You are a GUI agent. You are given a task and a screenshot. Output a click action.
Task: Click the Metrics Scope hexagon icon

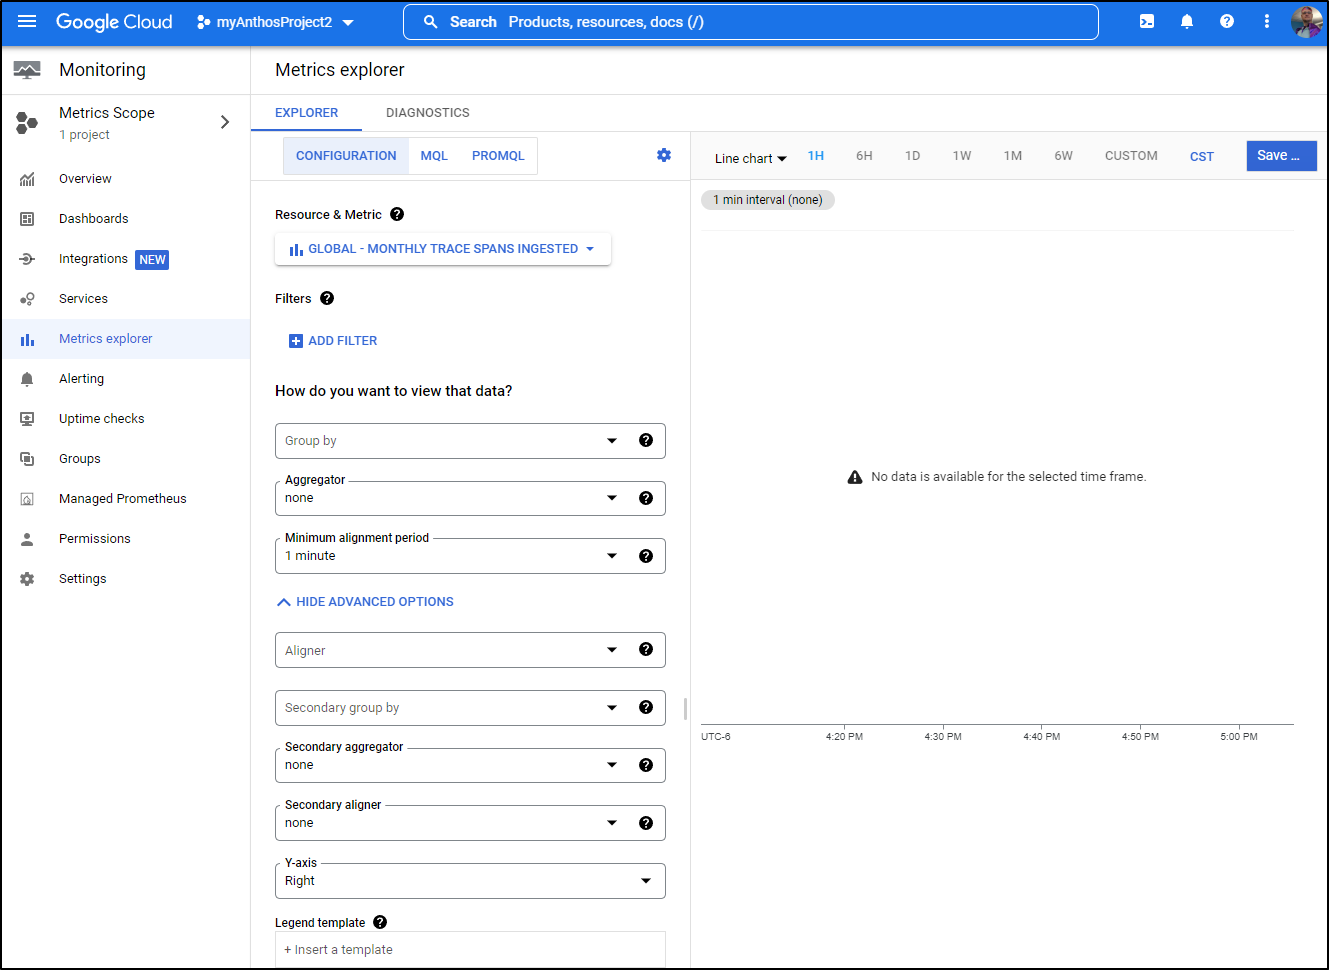pyautogui.click(x=27, y=123)
